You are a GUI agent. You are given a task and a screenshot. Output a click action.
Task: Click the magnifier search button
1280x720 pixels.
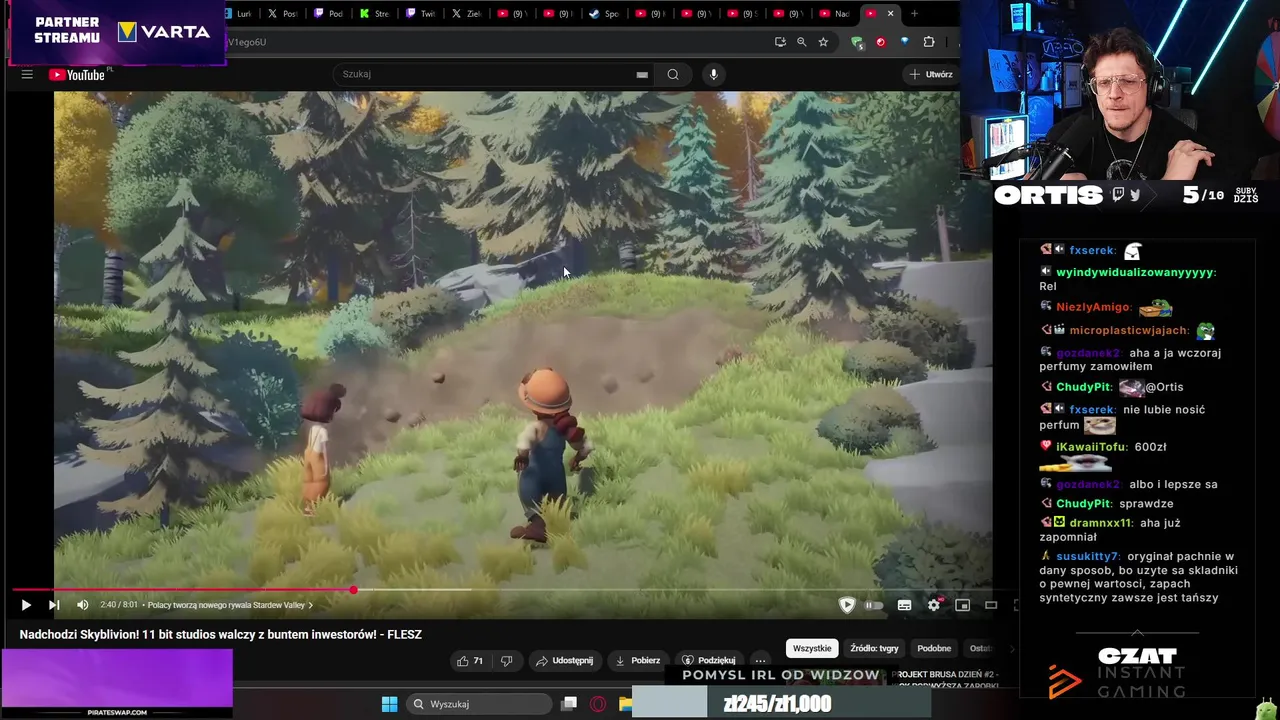(x=673, y=74)
